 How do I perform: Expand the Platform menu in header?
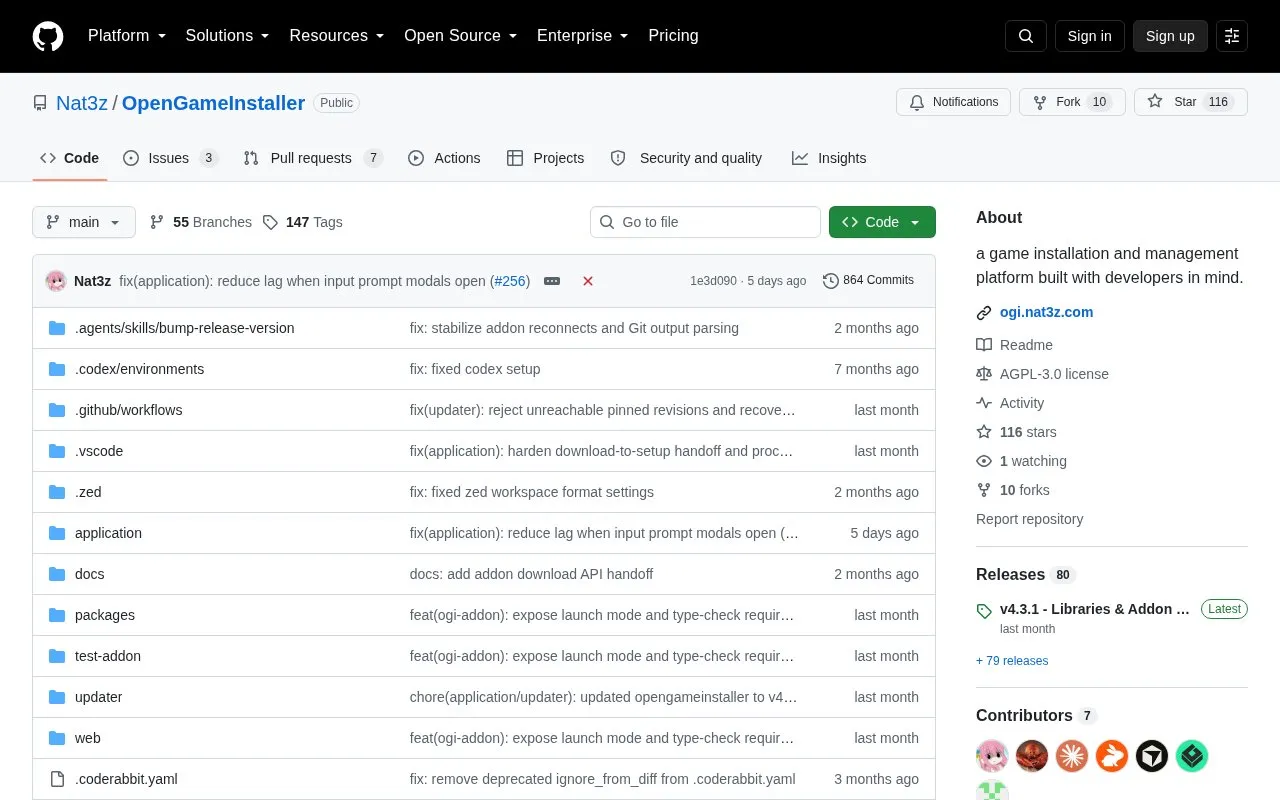127,36
